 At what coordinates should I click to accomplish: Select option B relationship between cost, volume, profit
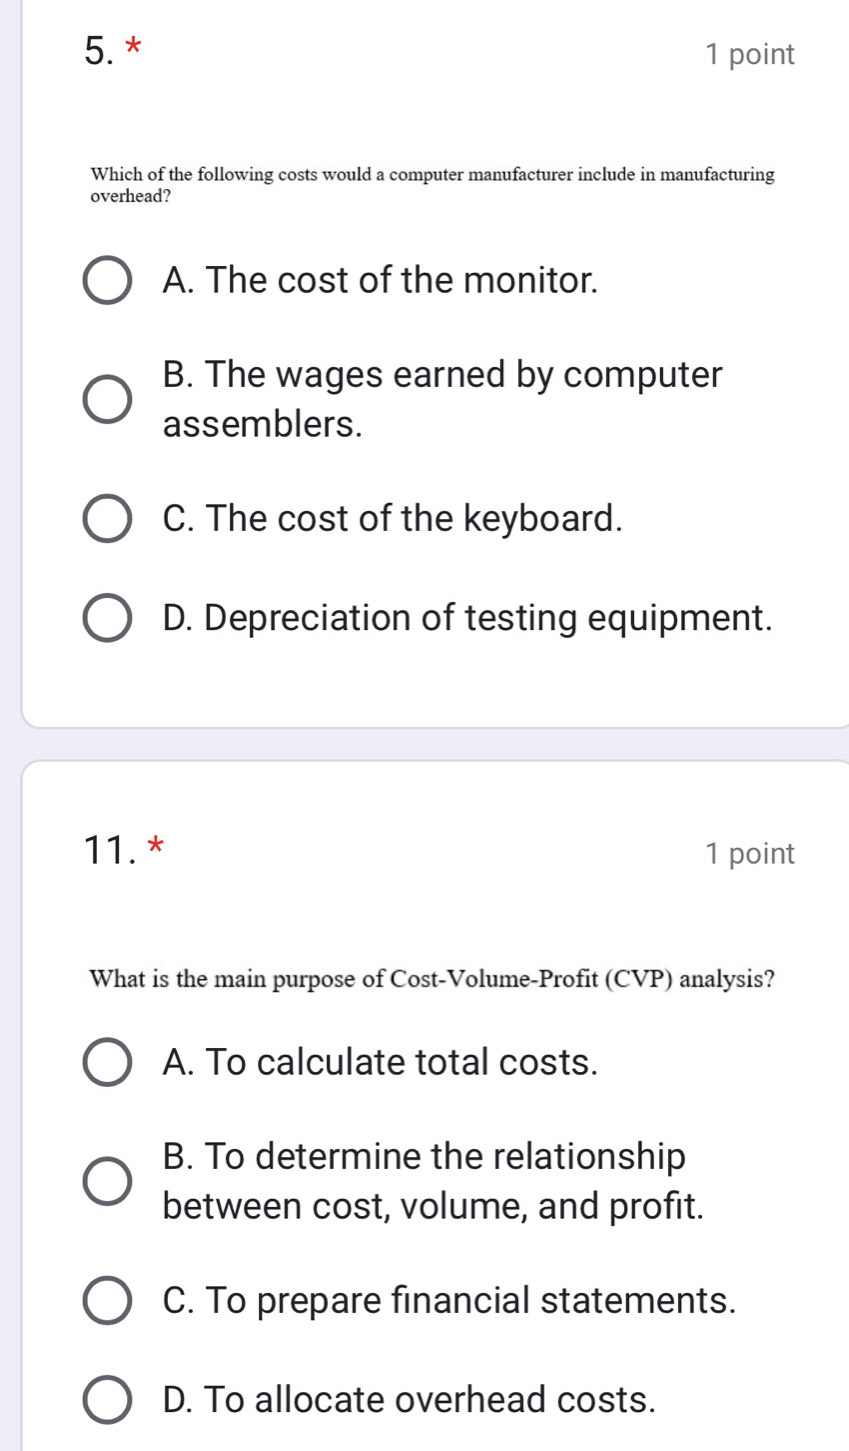105,1181
